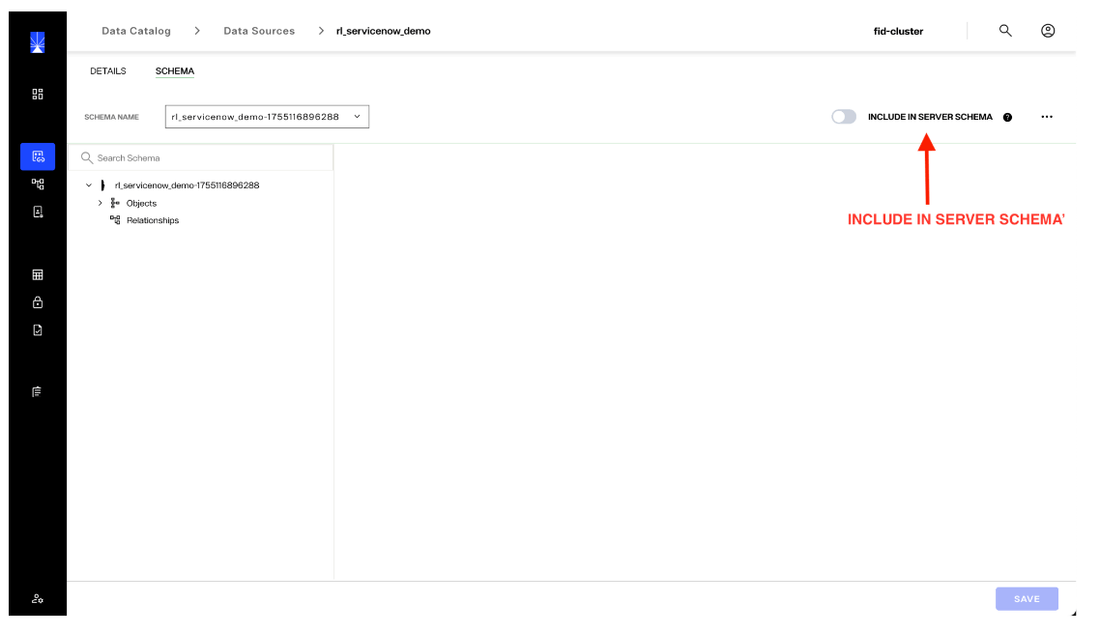Image resolution: width=1100 pixels, height=629 pixels.
Task: Open the identity badge icon in the sidebar
Action: coord(38,212)
